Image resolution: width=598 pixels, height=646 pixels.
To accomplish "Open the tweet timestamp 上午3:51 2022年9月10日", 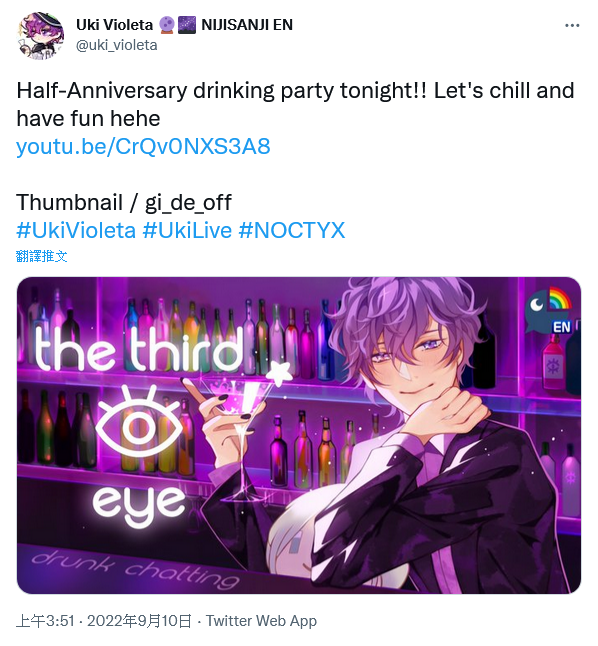I will pos(104,621).
